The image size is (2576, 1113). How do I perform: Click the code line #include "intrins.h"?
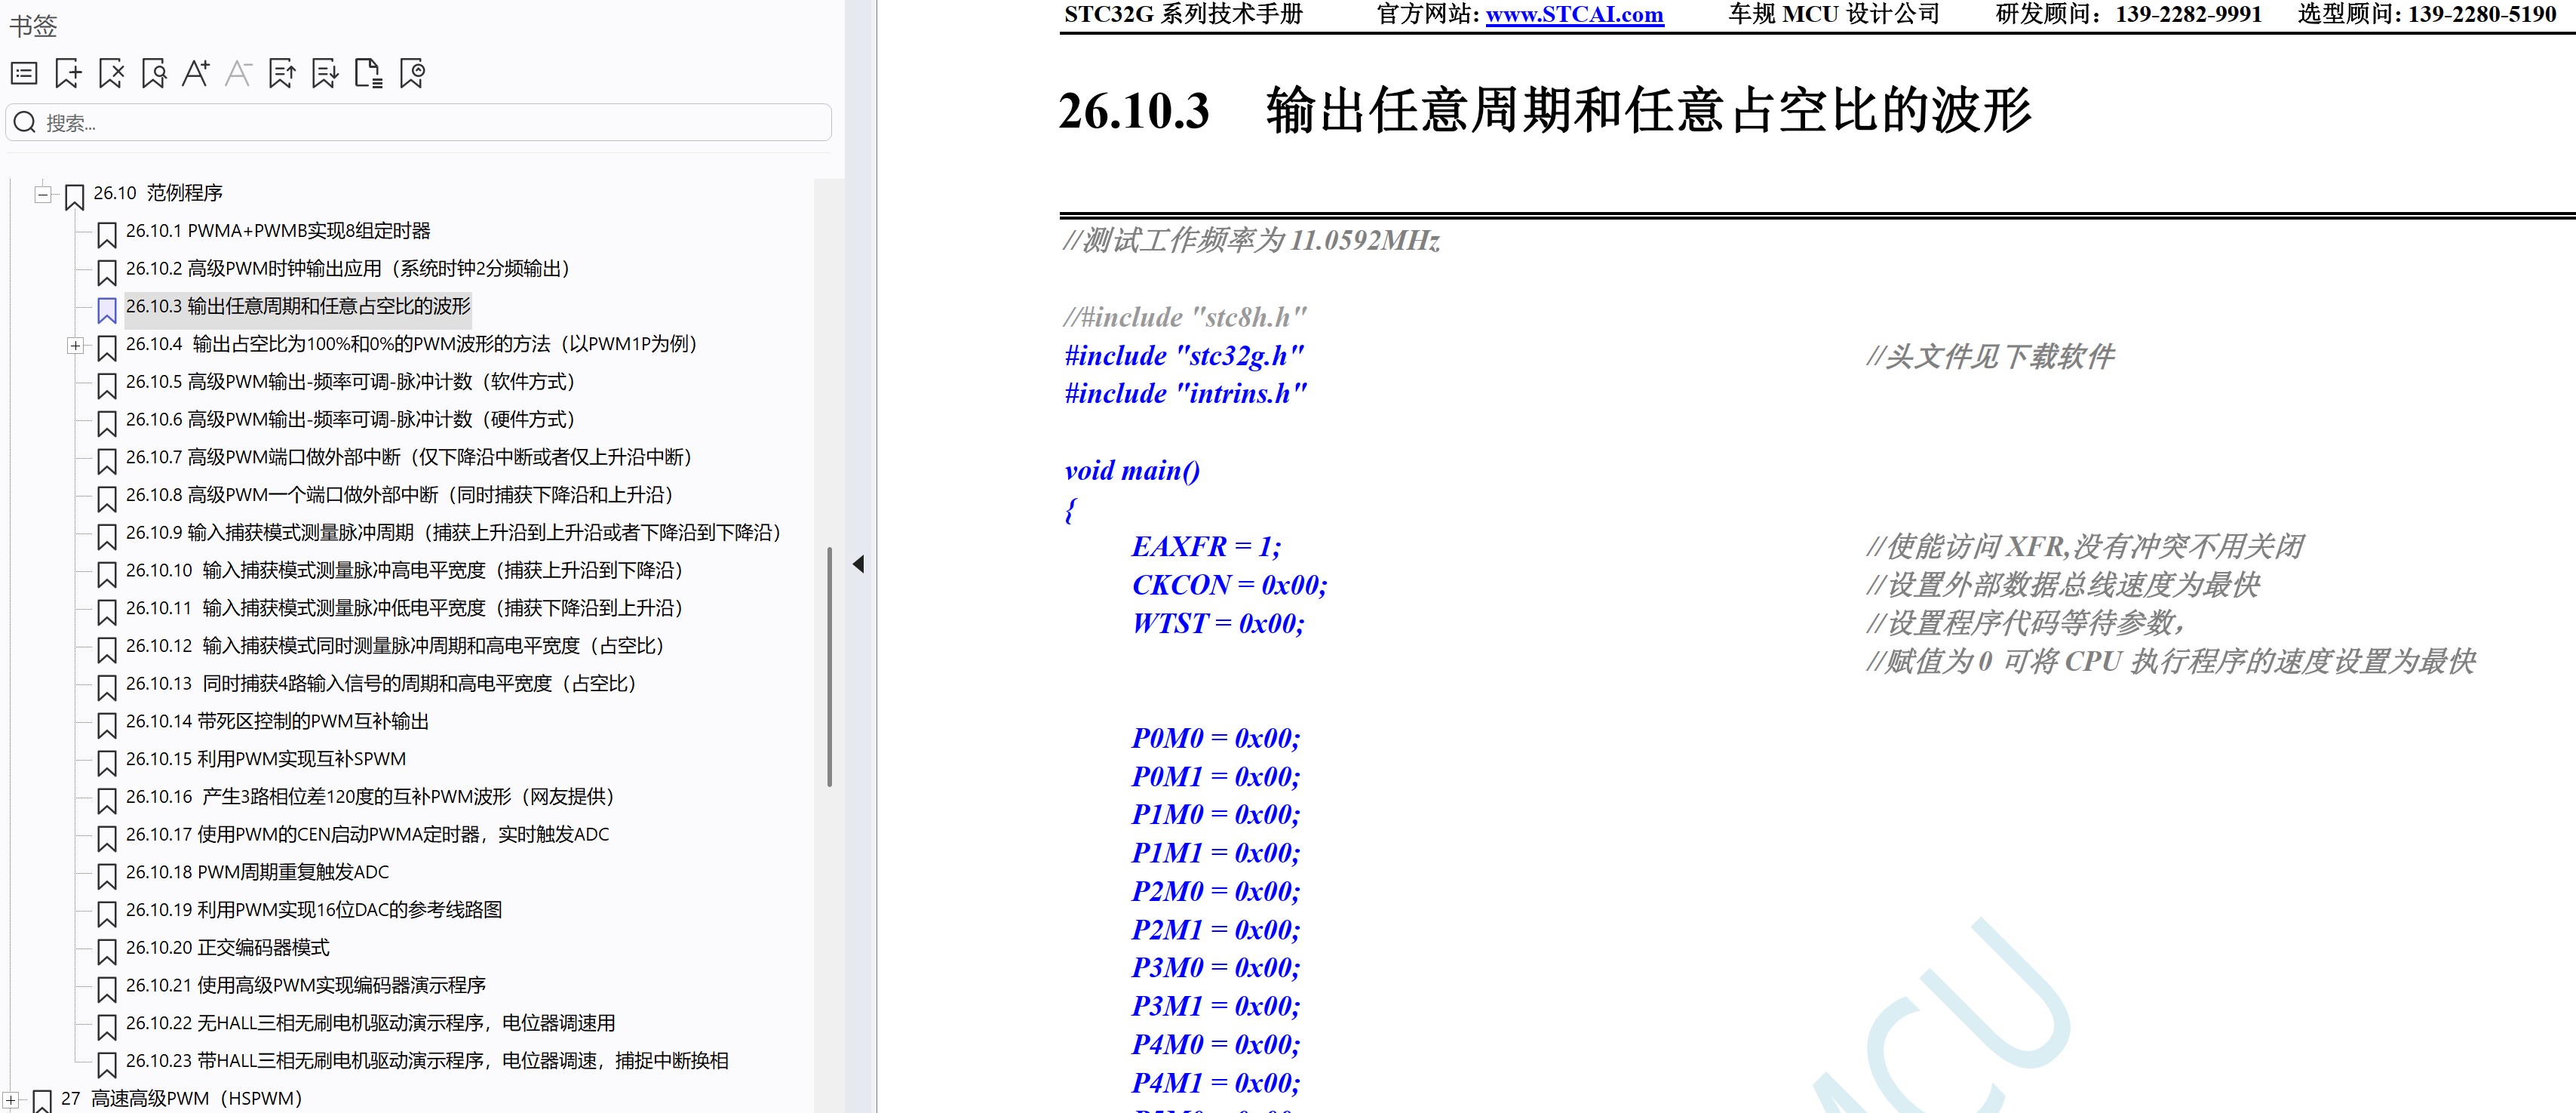1185,394
